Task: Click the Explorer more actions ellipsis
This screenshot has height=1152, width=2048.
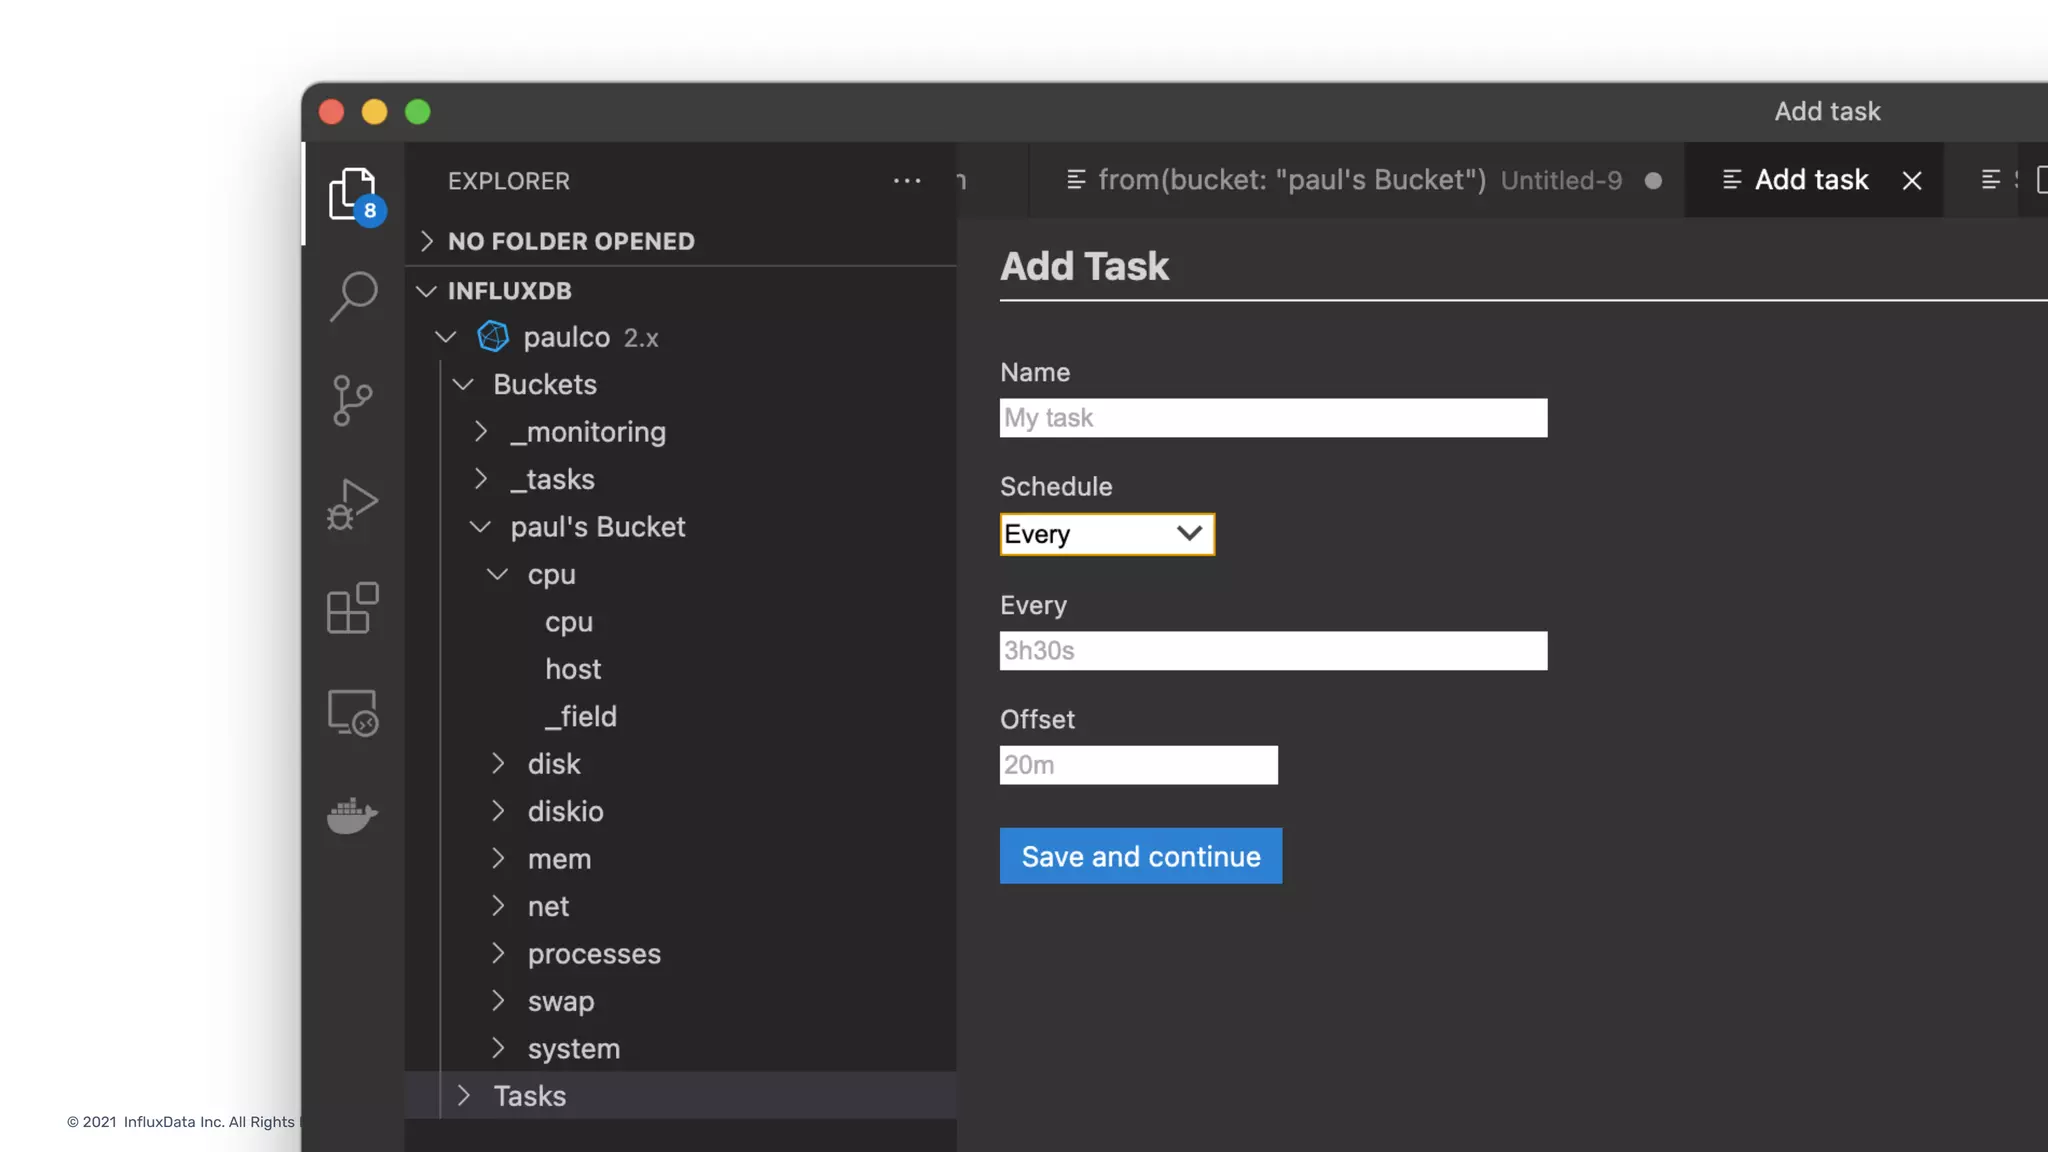Action: (906, 181)
